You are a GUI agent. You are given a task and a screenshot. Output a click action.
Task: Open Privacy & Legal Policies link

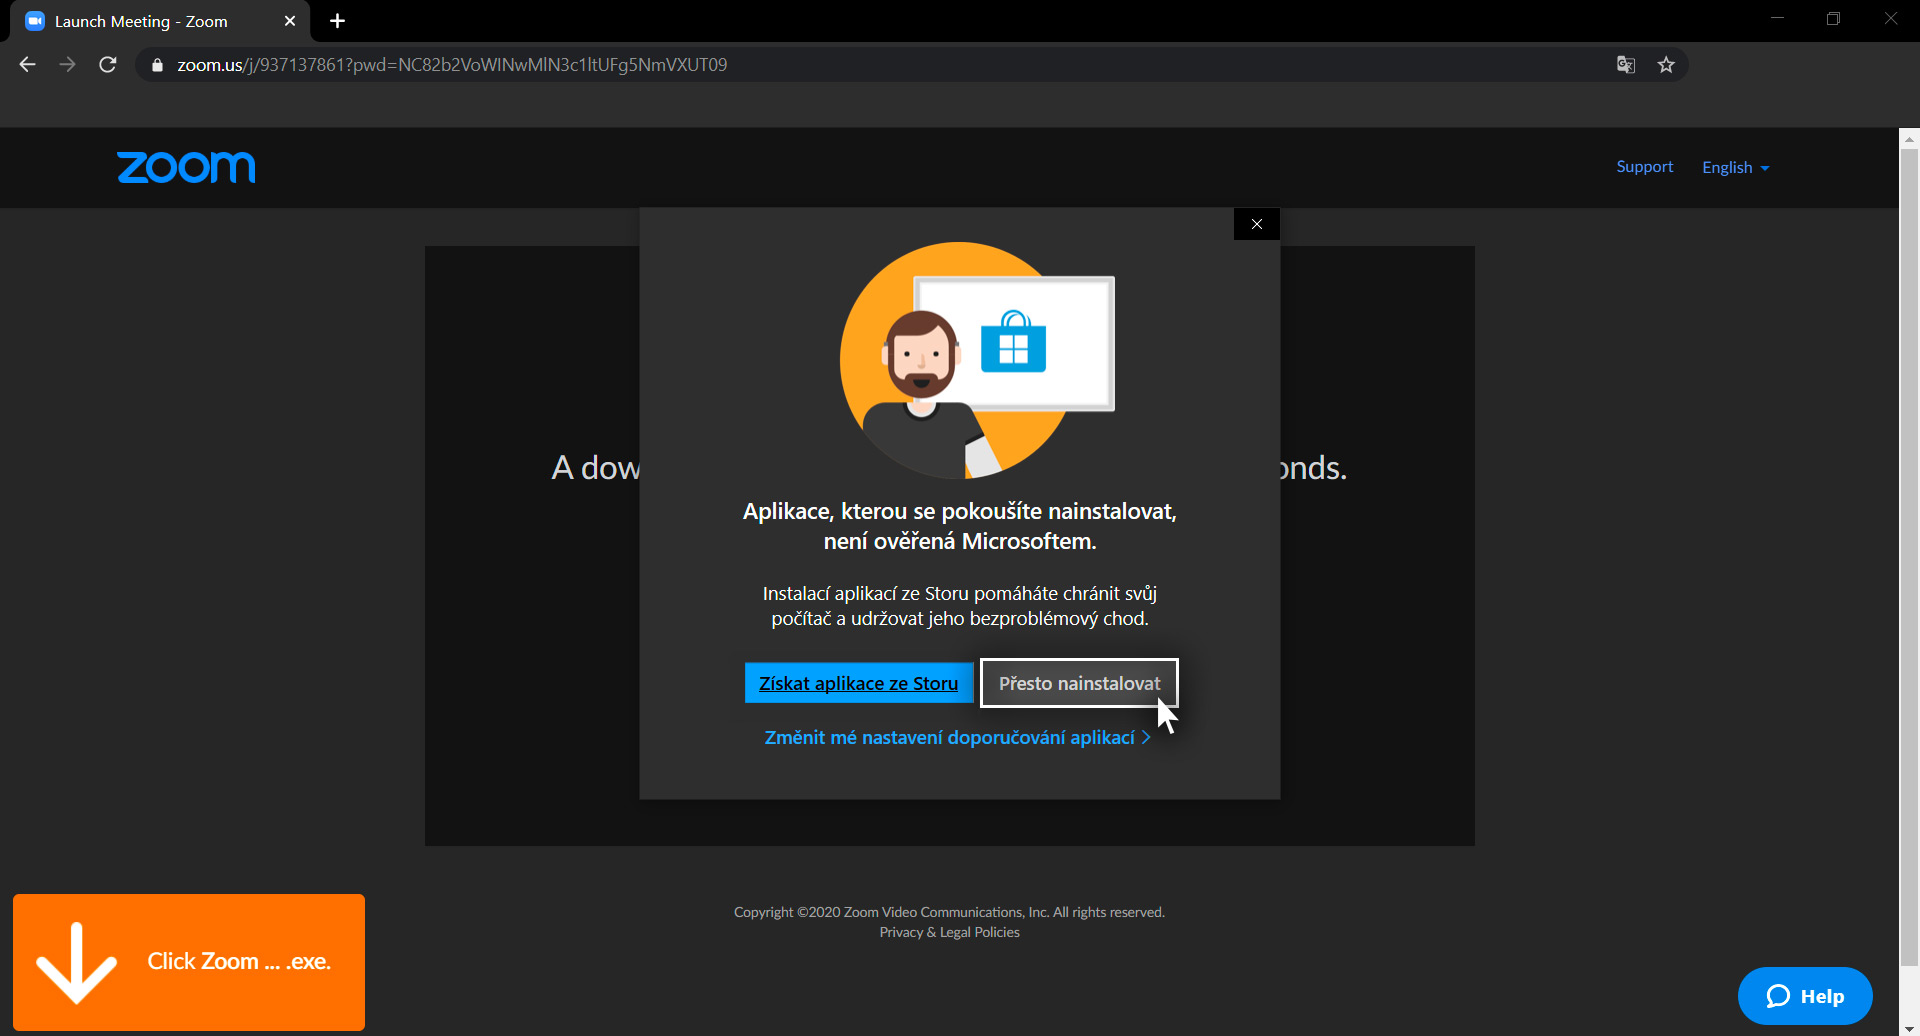pyautogui.click(x=949, y=932)
